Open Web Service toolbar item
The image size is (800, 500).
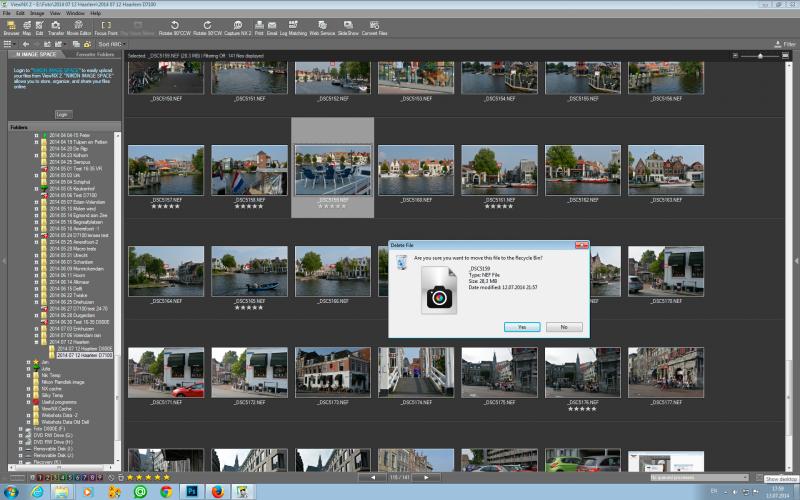pyautogui.click(x=322, y=28)
